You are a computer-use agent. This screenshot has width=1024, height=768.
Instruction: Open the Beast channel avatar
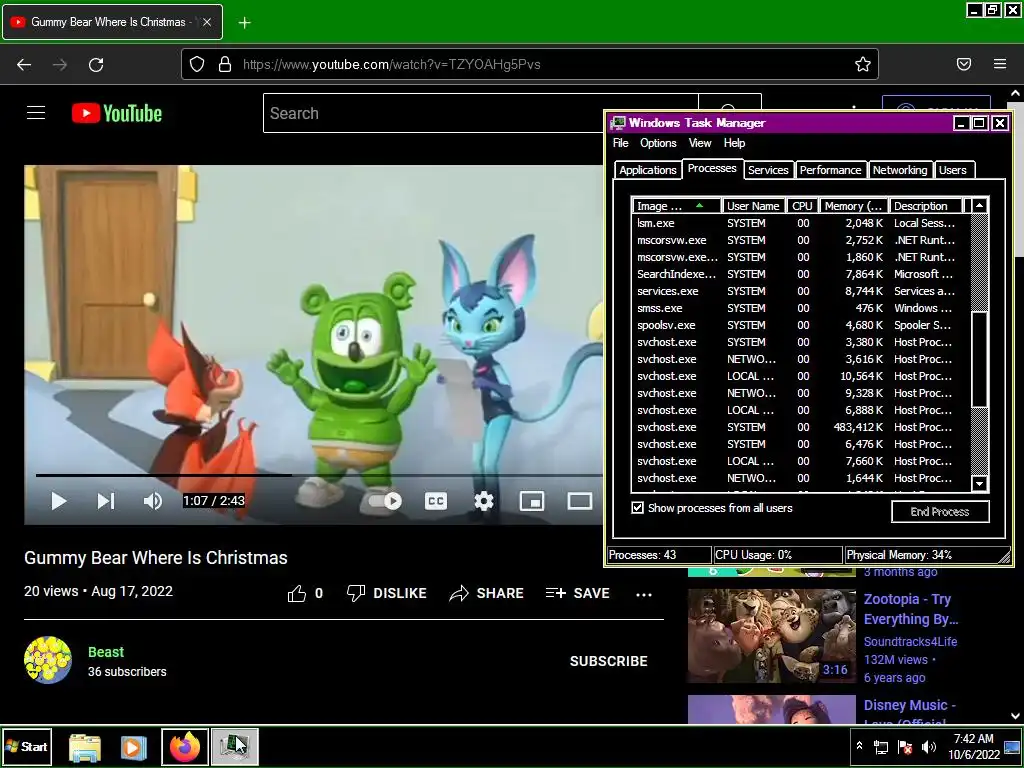coord(48,660)
